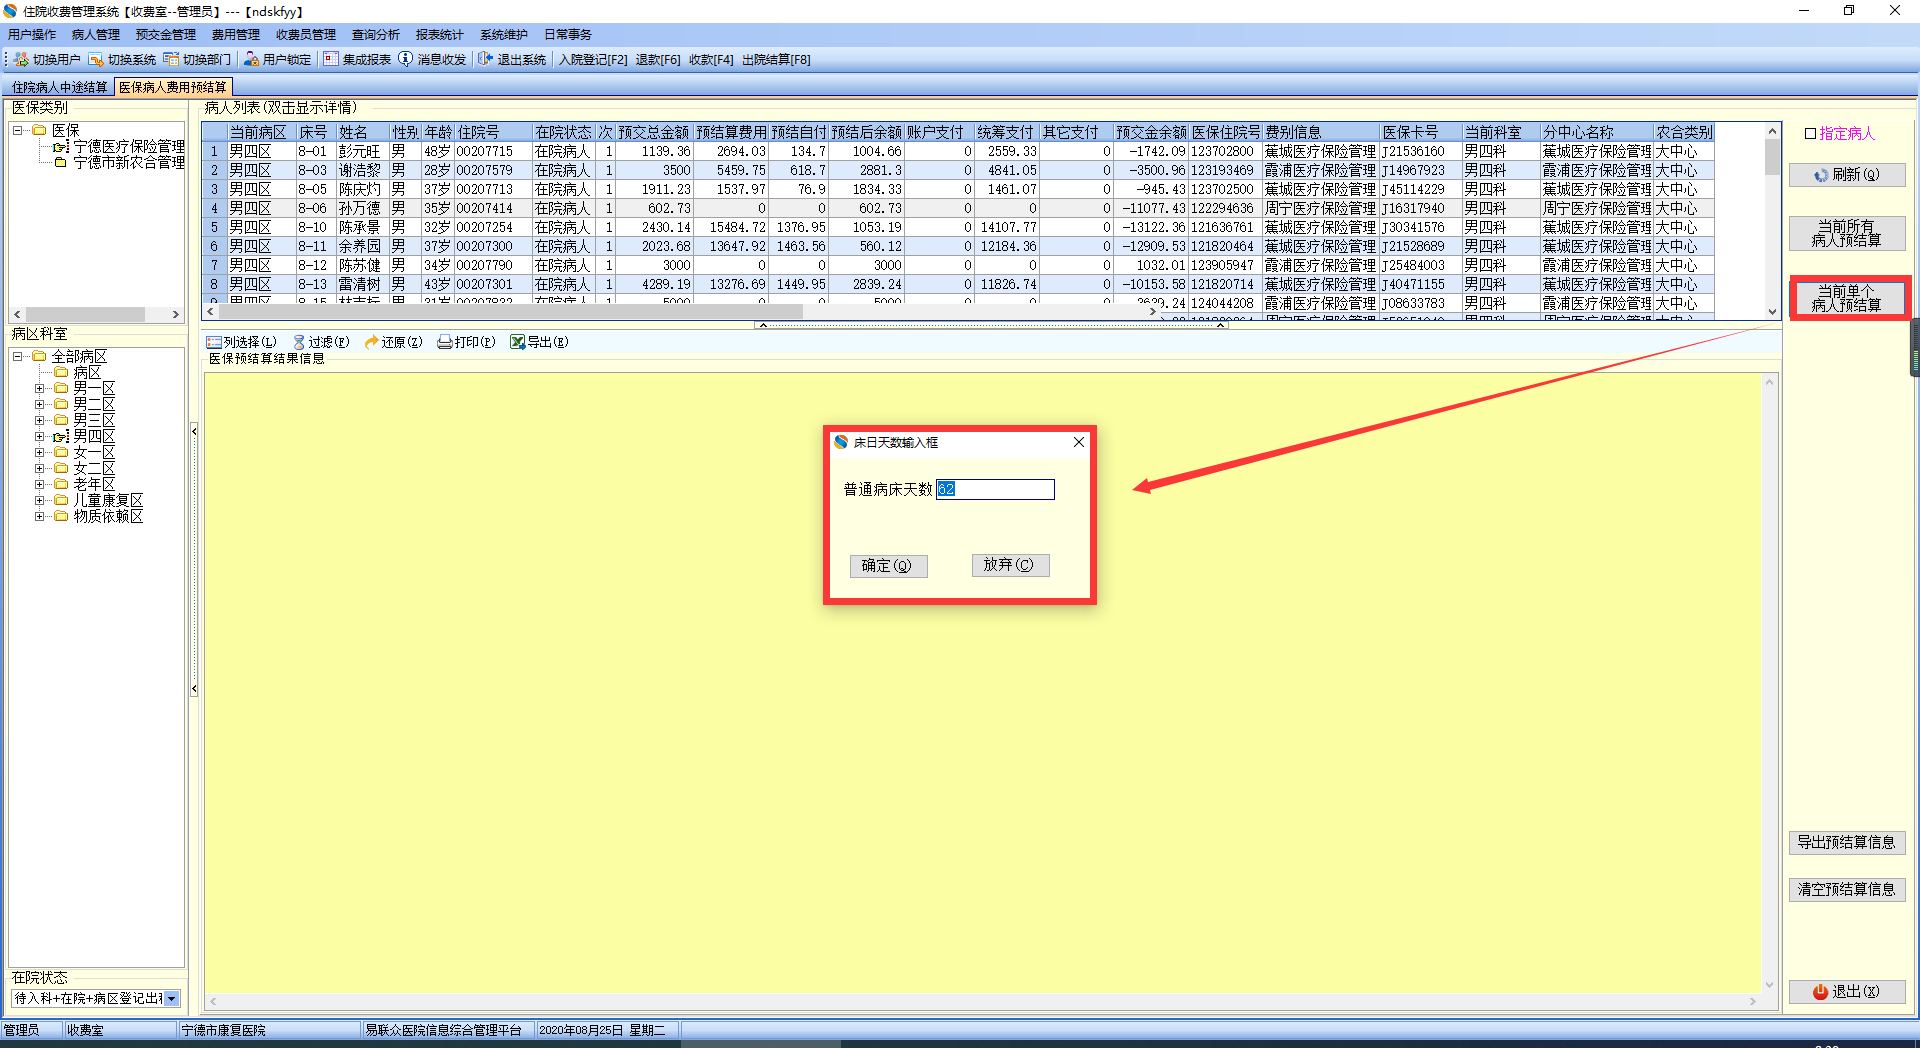Open the 预交金管理 menu
Image resolution: width=1920 pixels, height=1048 pixels.
[166, 35]
